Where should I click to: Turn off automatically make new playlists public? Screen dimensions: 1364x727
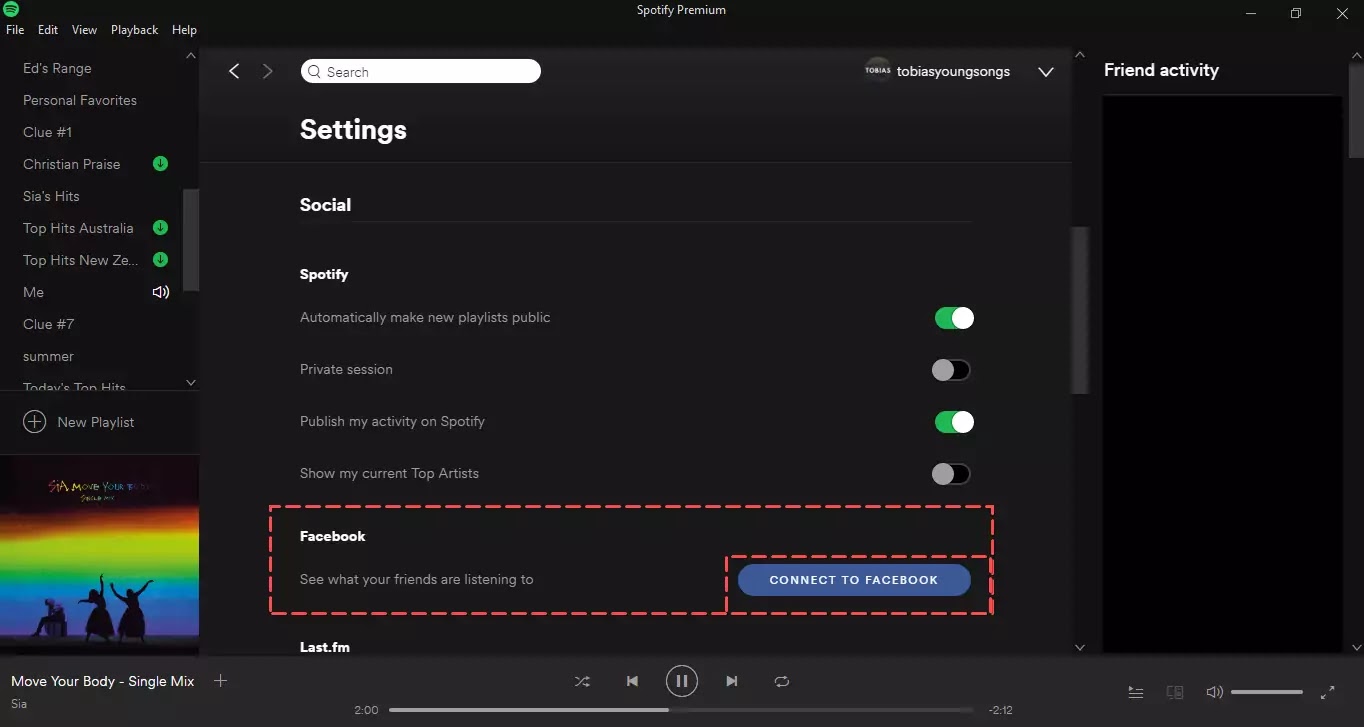pyautogui.click(x=953, y=318)
